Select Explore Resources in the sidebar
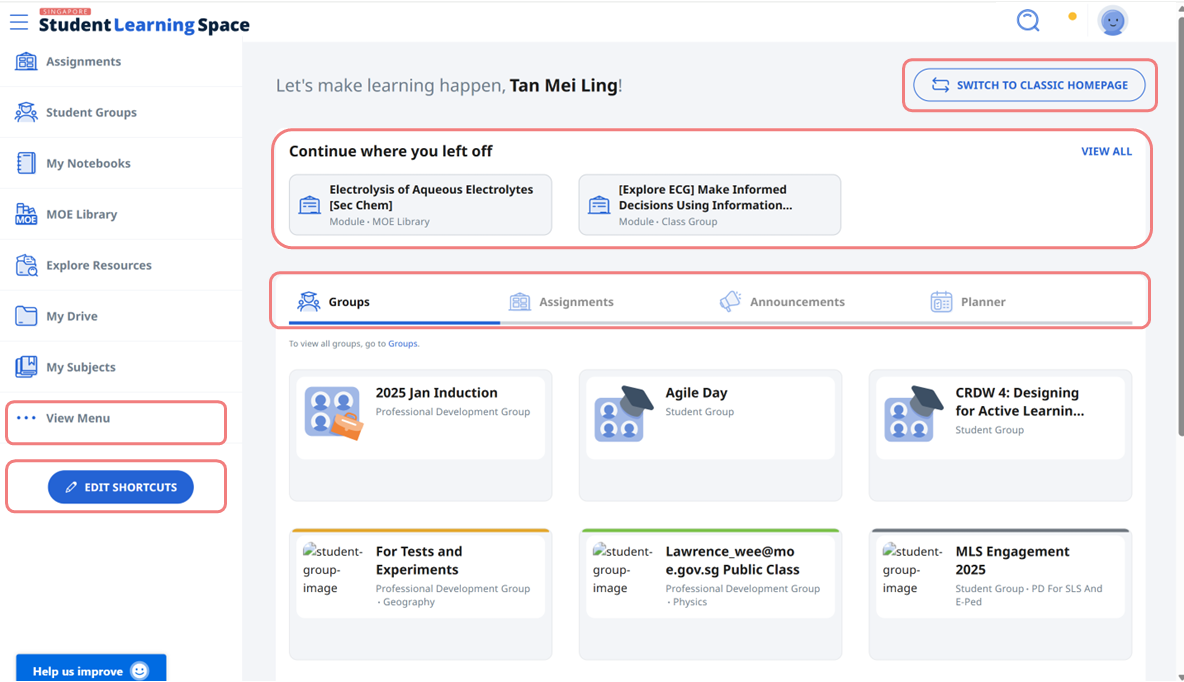Viewport: 1184px width, 682px height. tap(98, 266)
